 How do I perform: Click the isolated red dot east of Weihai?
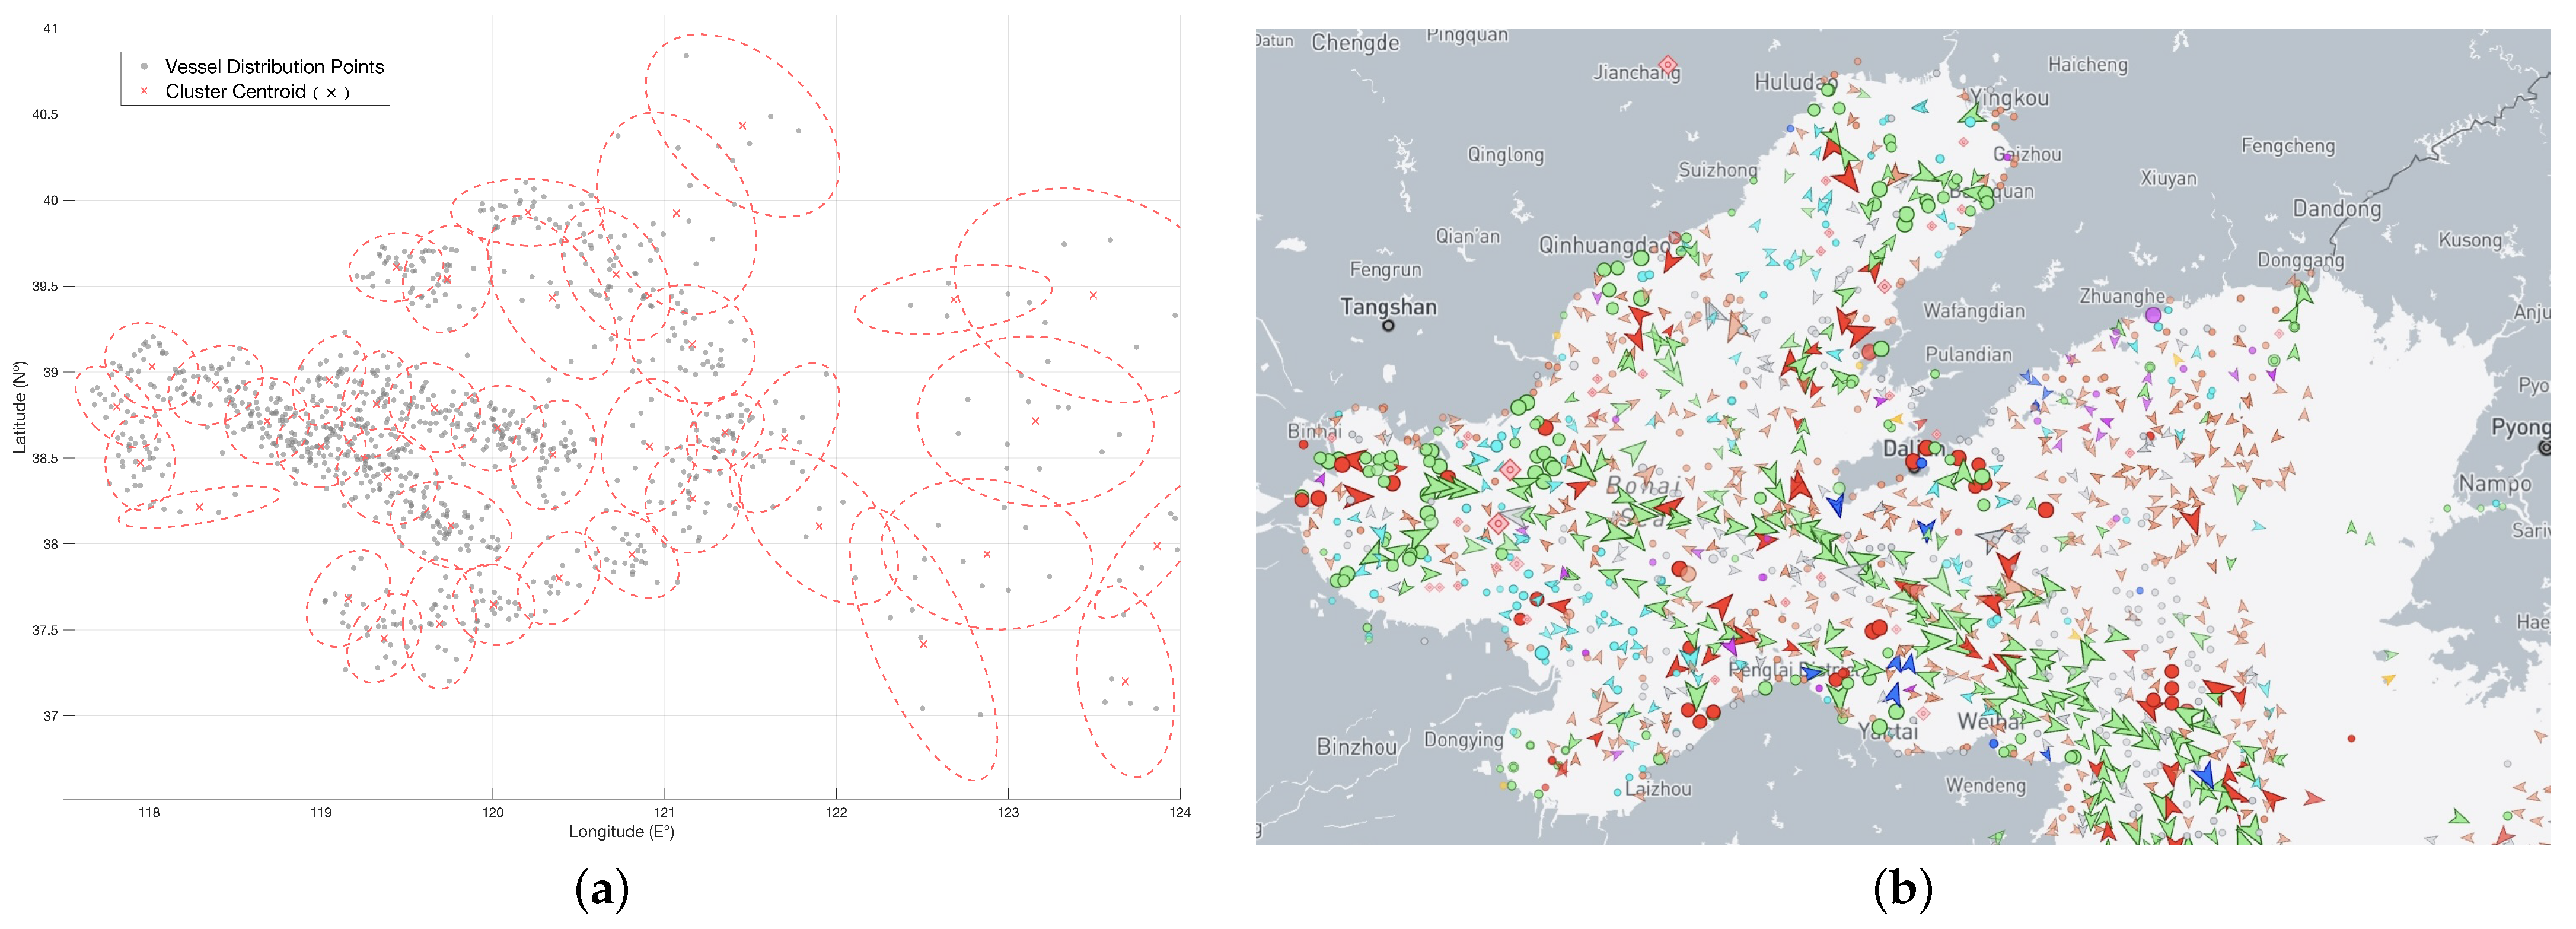2351,739
